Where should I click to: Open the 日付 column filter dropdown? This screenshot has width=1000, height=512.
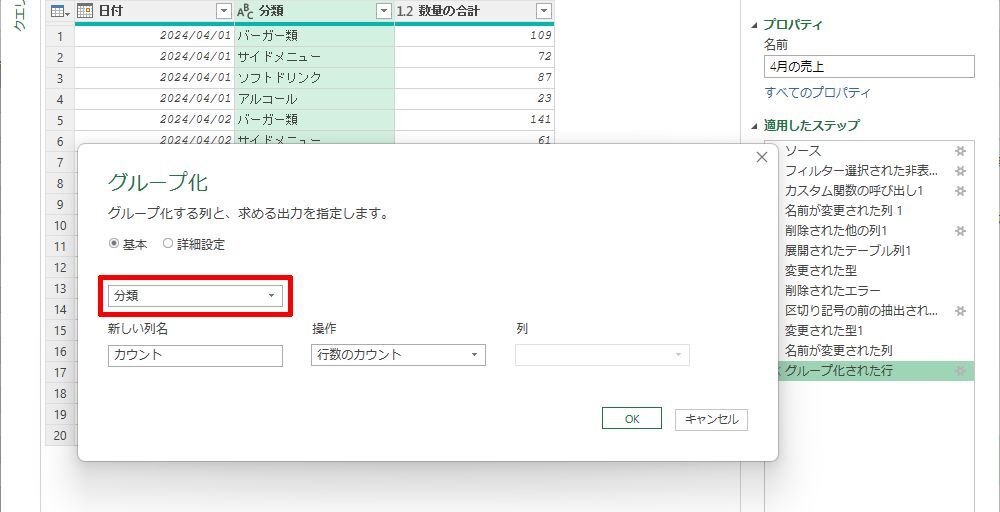(x=223, y=11)
